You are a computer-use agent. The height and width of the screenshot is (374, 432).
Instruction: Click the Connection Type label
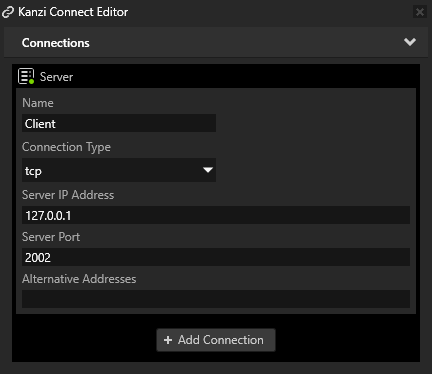coord(66,147)
